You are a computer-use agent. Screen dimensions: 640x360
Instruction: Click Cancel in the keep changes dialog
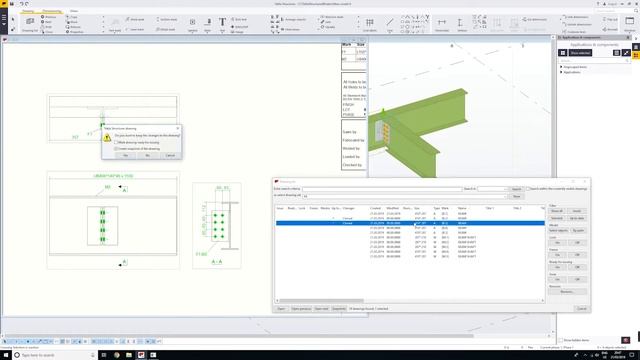point(170,156)
